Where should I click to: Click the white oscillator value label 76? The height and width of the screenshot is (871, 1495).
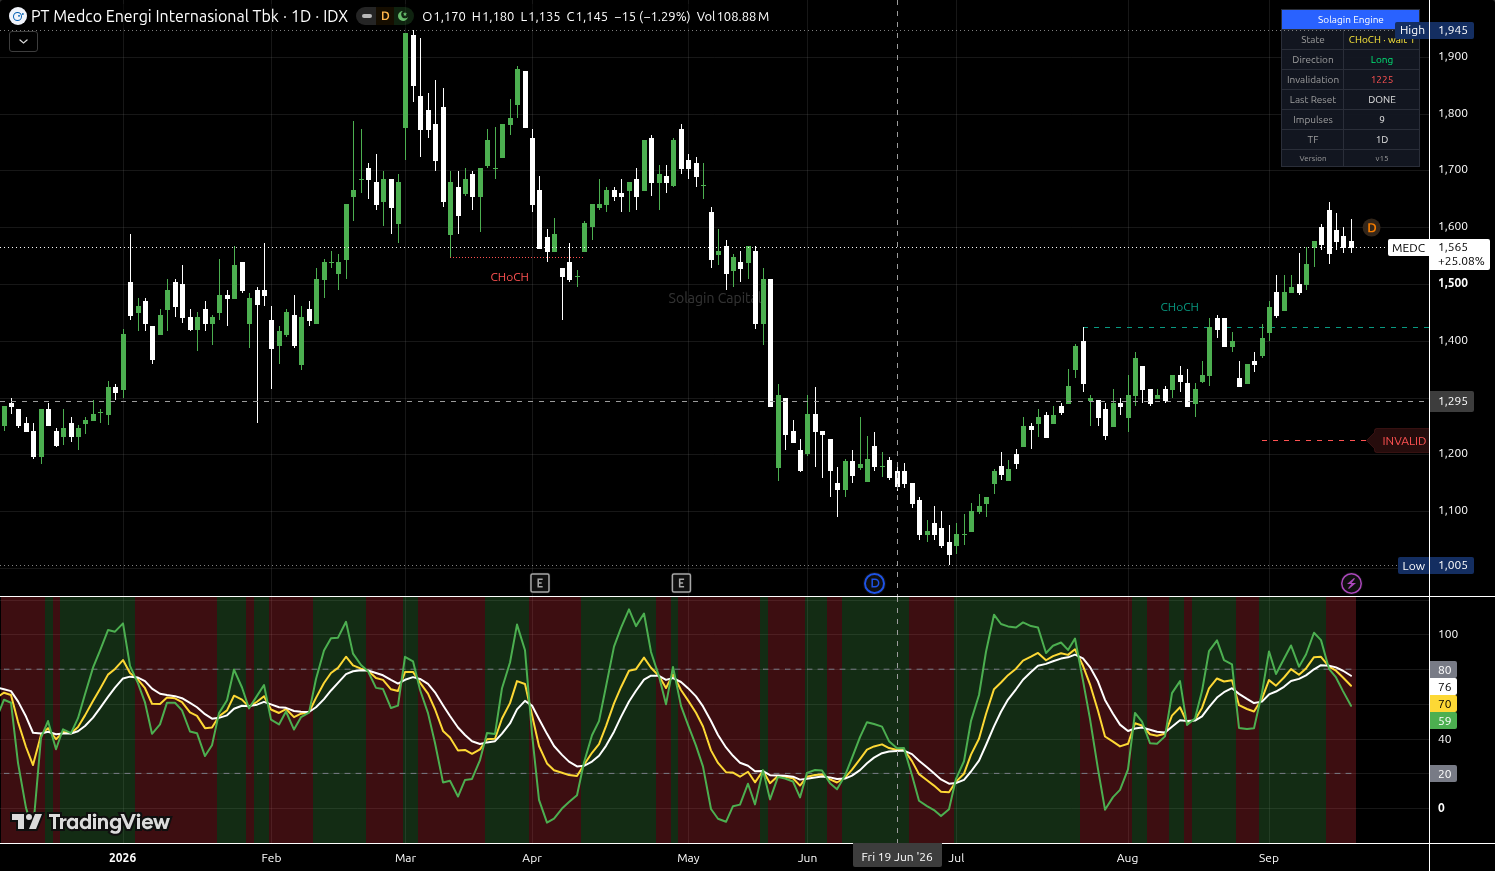(x=1444, y=687)
